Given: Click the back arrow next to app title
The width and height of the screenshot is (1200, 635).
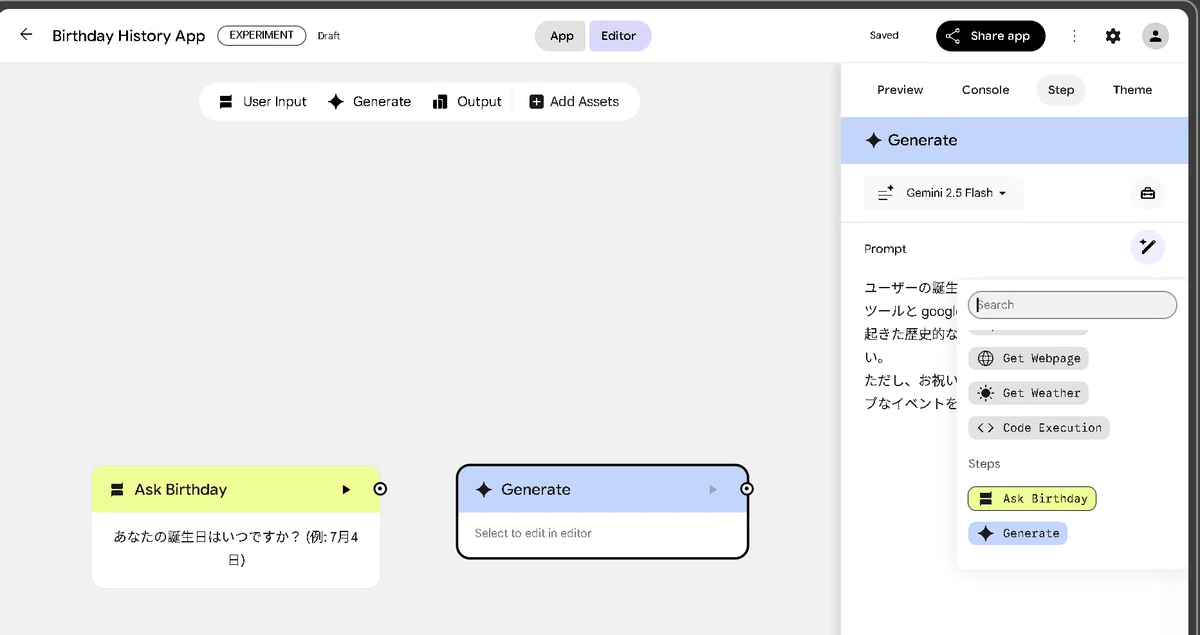Looking at the screenshot, I should click(27, 35).
